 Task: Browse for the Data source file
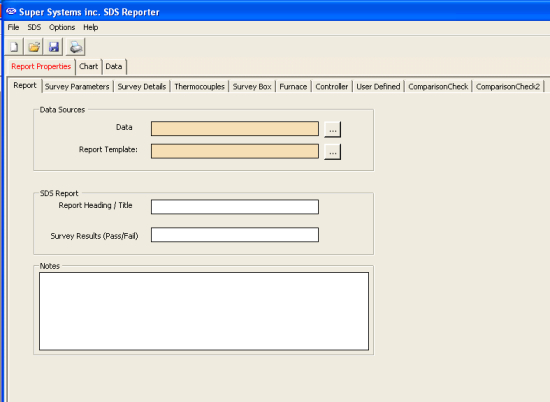point(333,129)
